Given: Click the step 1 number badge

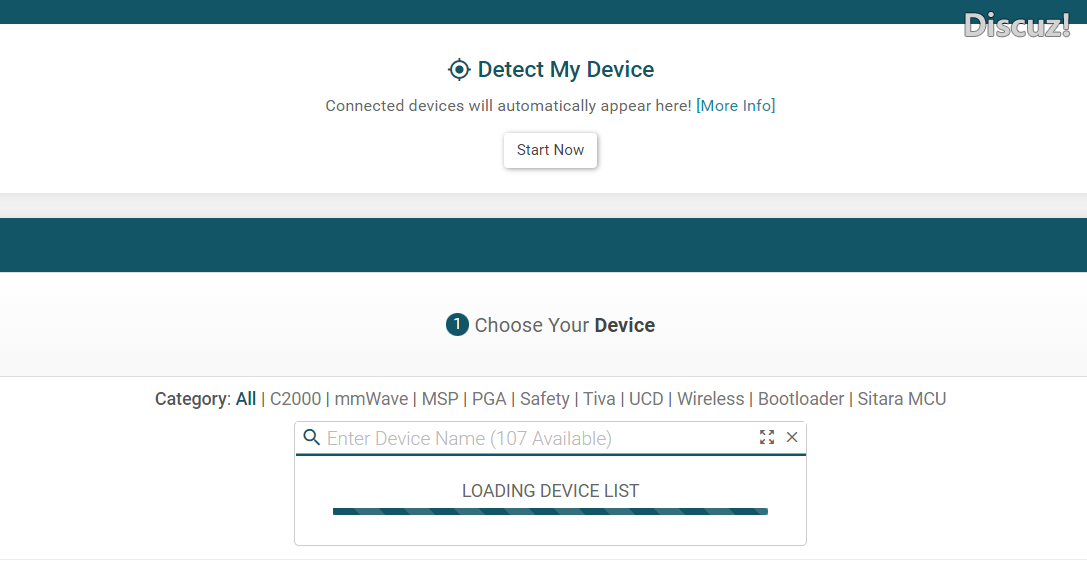Looking at the screenshot, I should (457, 325).
